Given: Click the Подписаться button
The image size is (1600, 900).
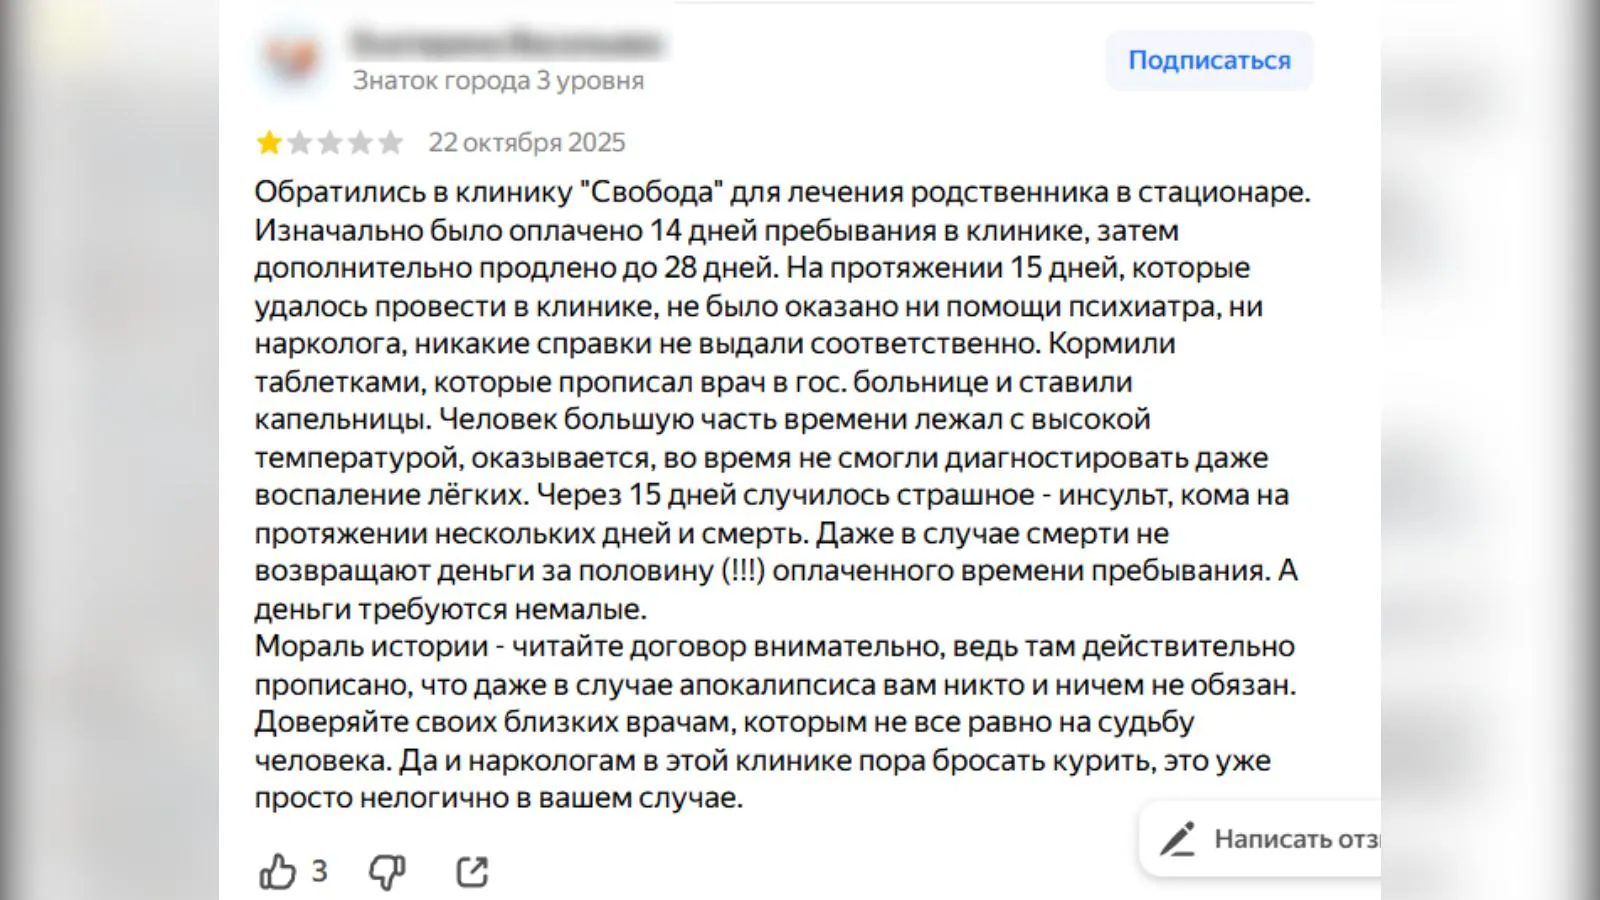Looking at the screenshot, I should [1209, 60].
